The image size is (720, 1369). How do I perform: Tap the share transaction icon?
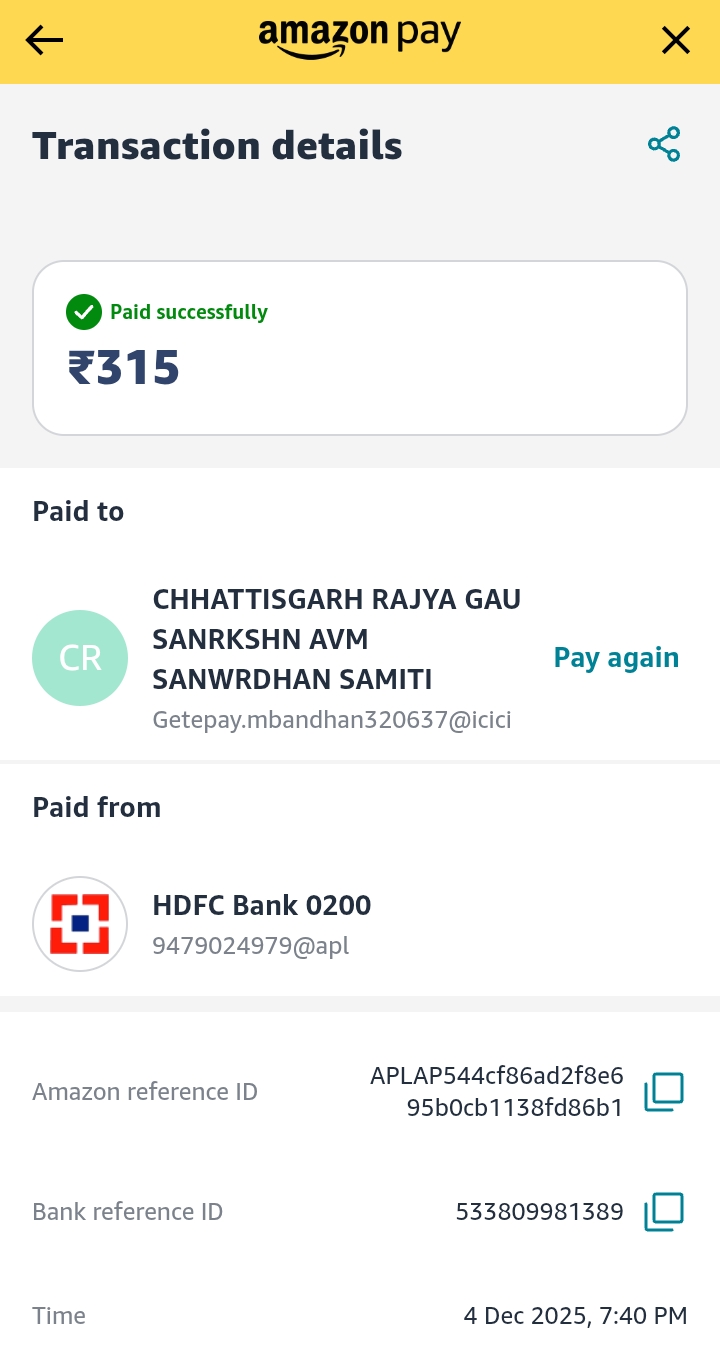click(664, 145)
